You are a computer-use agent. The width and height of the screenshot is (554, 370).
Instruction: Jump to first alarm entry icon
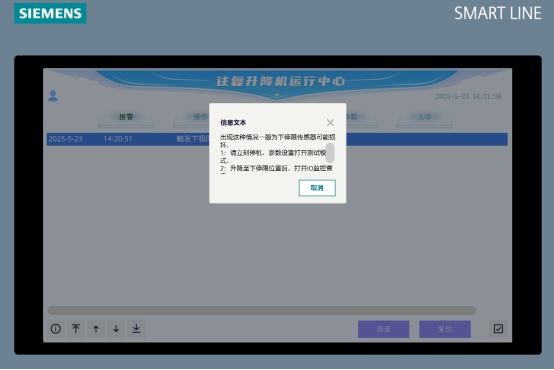click(x=76, y=329)
